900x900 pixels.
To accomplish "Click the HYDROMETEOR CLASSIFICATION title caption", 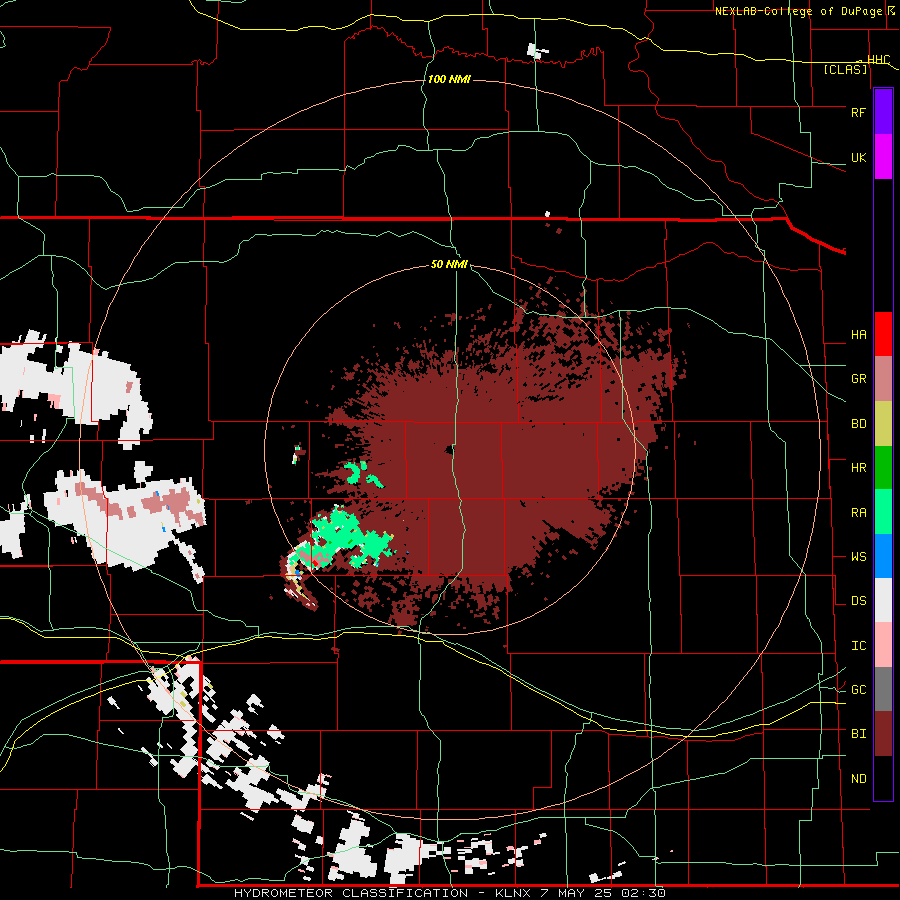I will (x=350, y=893).
